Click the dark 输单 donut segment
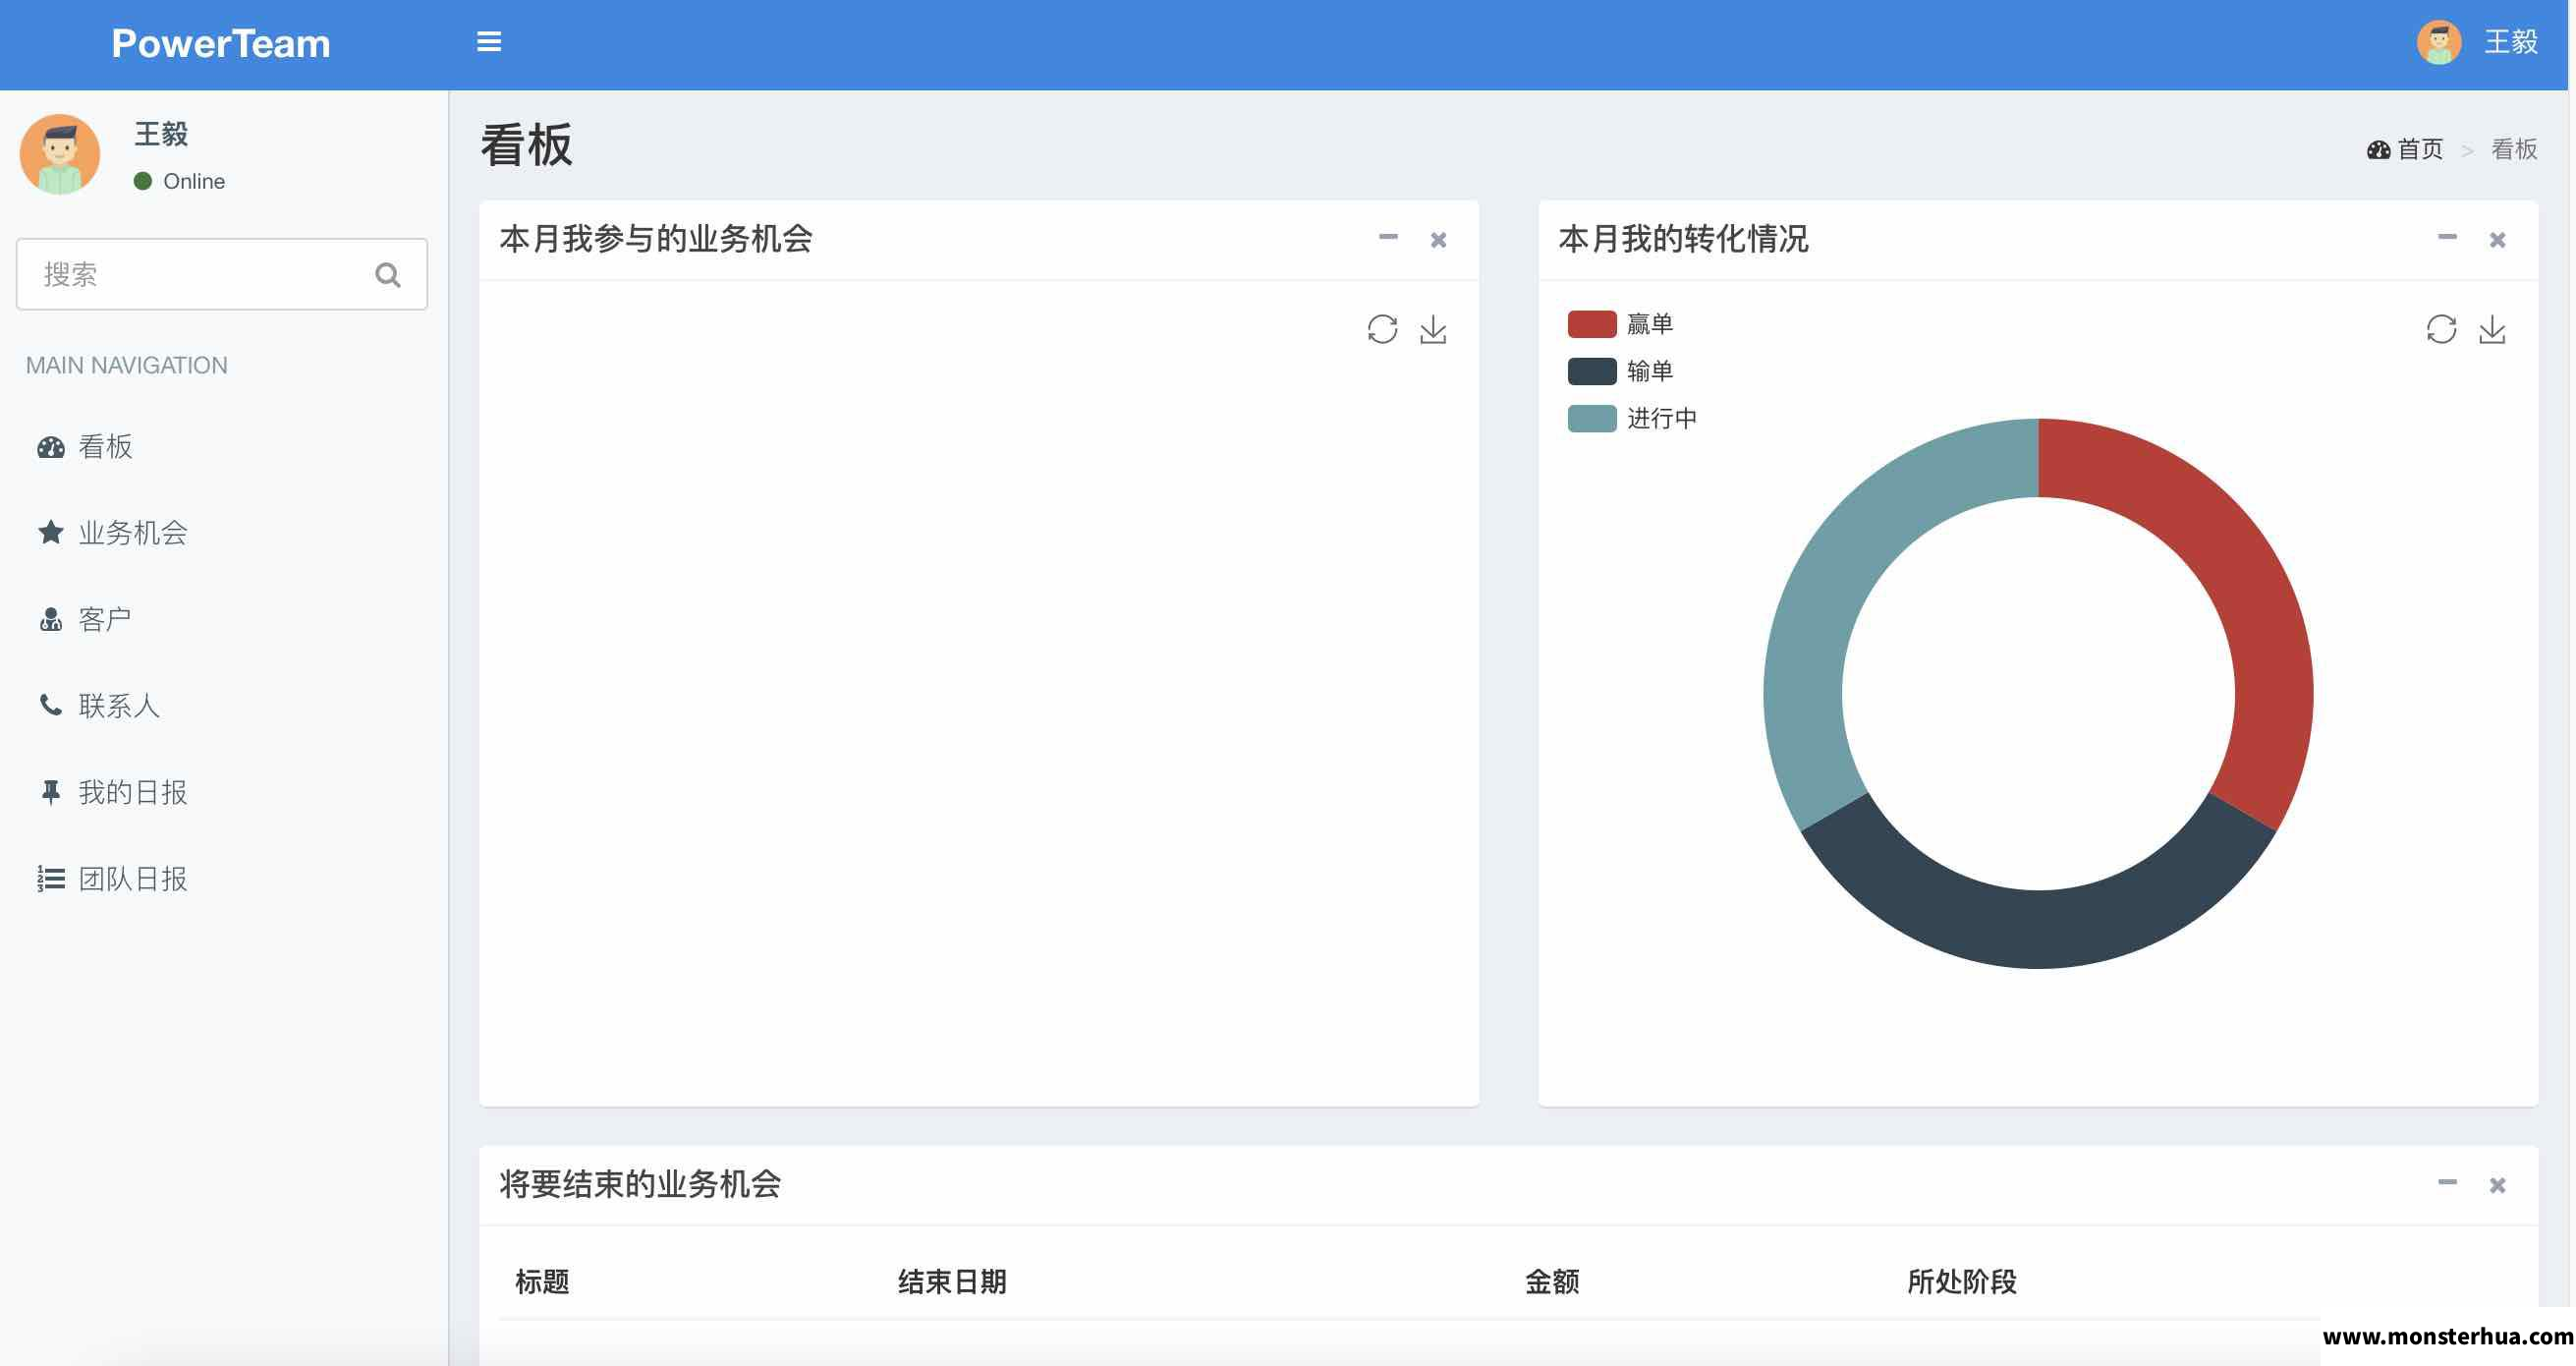This screenshot has width=2576, height=1366. pos(2038,928)
